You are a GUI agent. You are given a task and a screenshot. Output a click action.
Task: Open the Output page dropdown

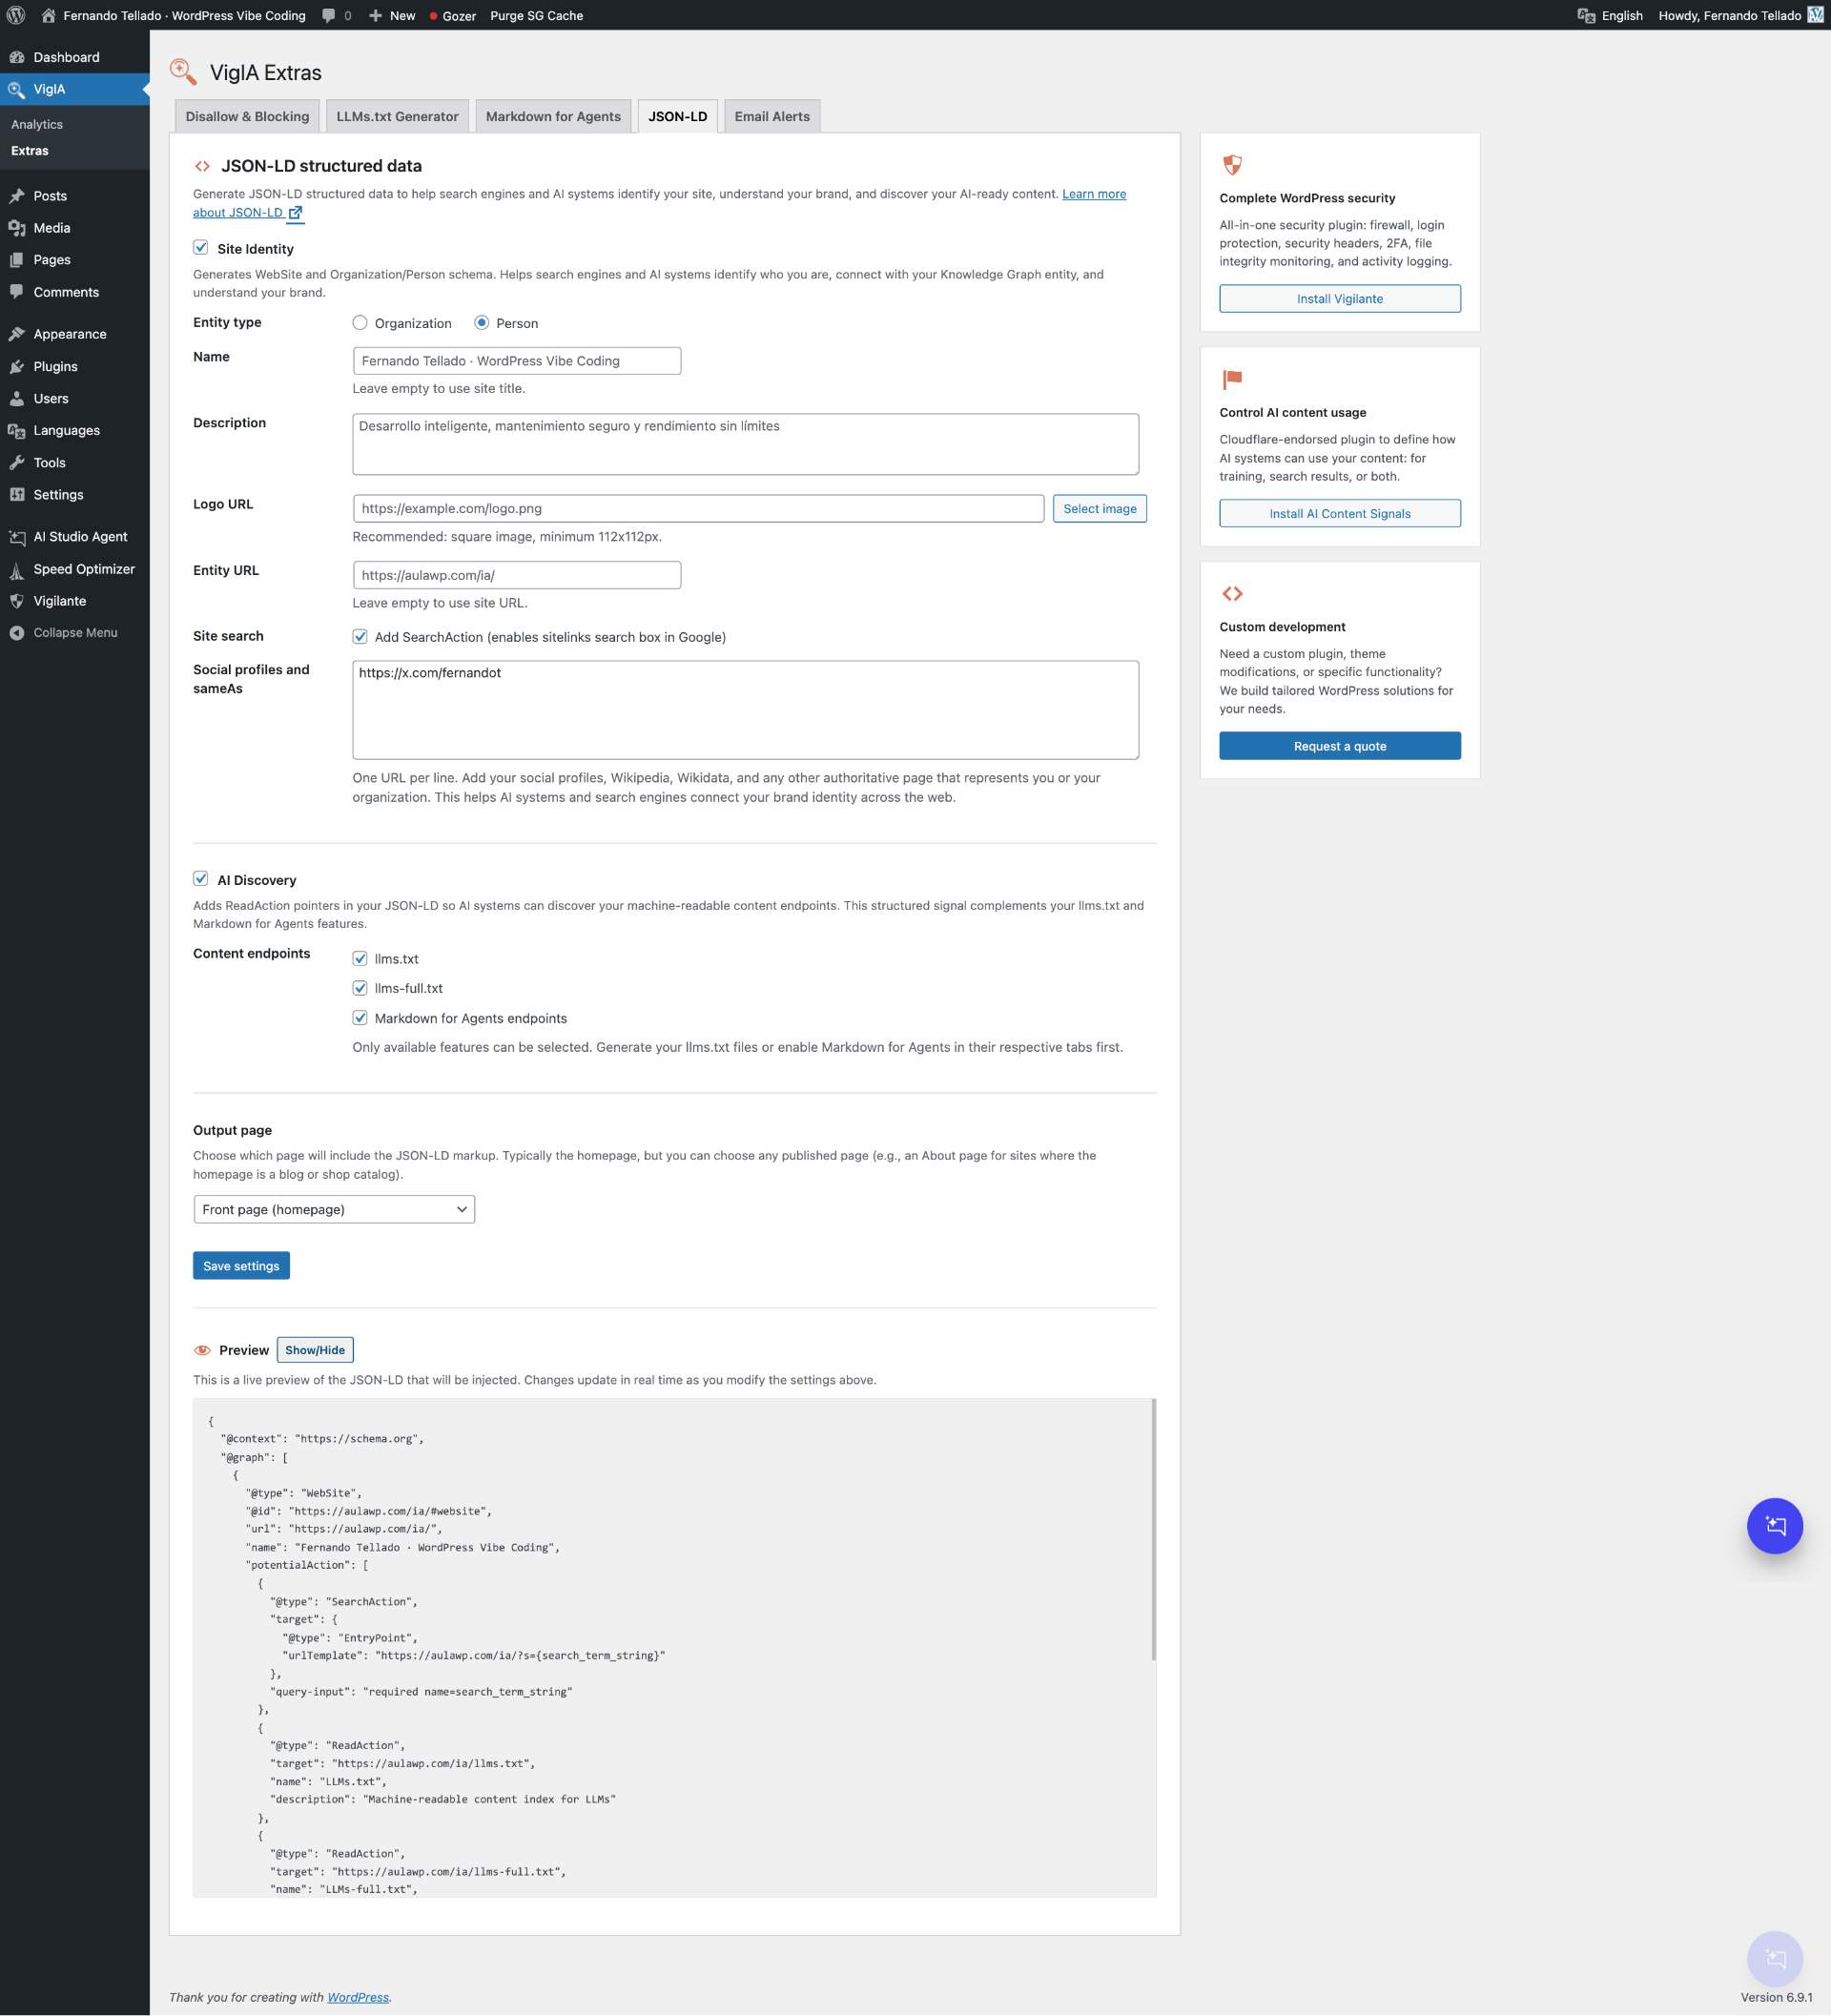coord(334,1209)
